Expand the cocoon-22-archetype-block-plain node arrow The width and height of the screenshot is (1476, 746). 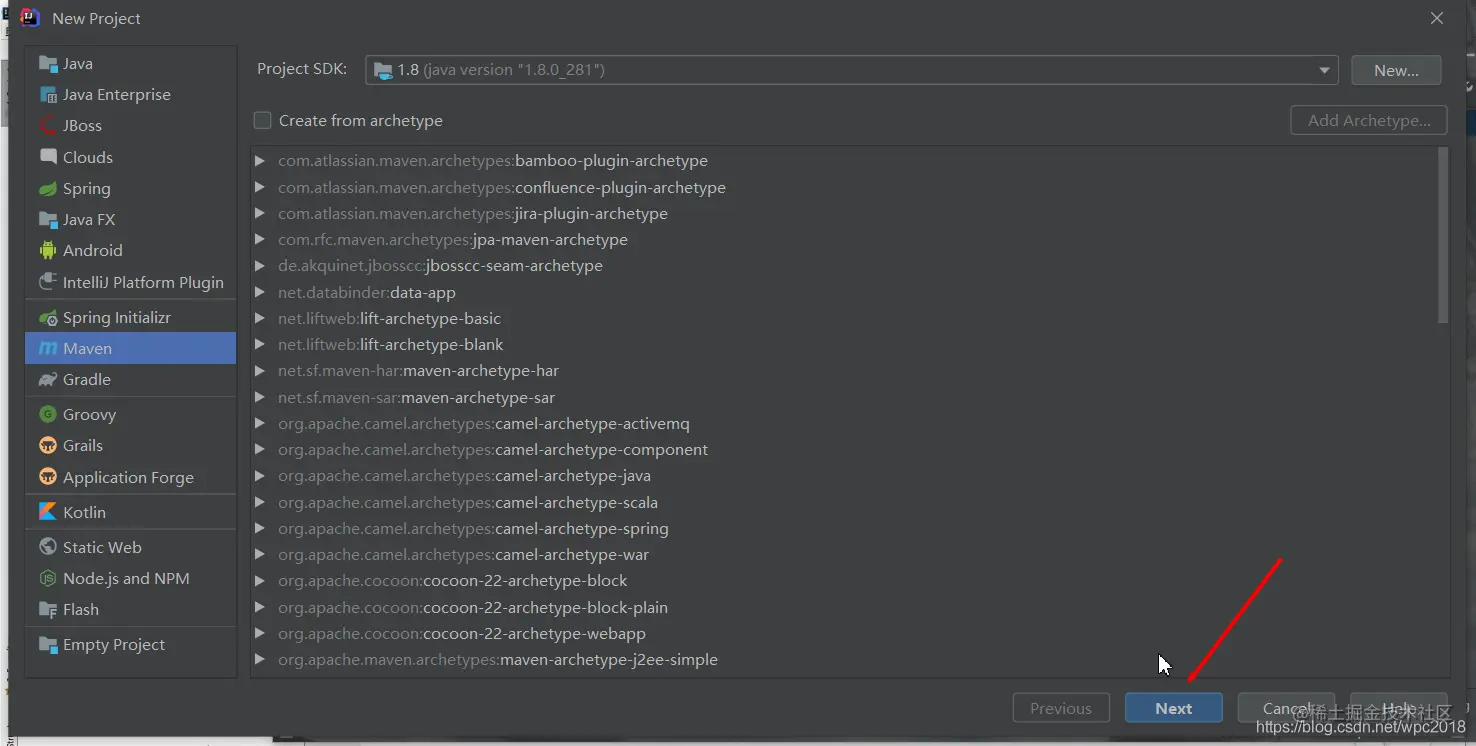pos(260,607)
